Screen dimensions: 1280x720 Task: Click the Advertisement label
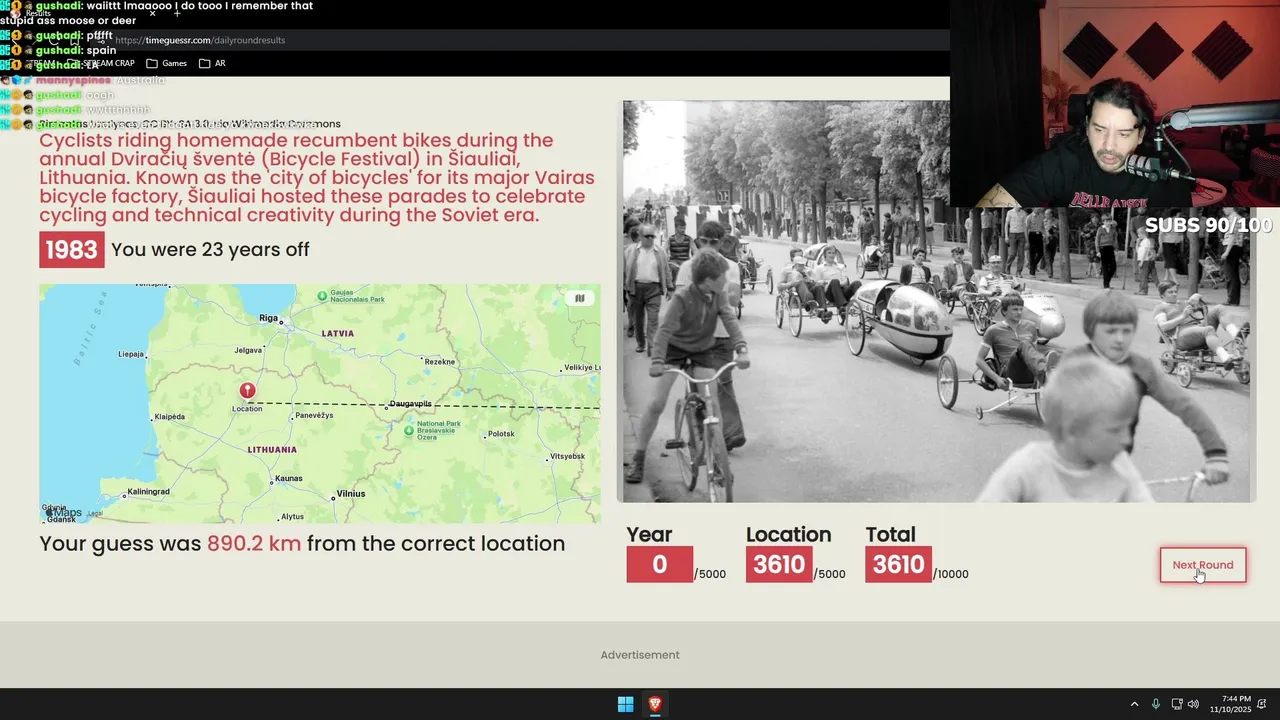point(640,655)
